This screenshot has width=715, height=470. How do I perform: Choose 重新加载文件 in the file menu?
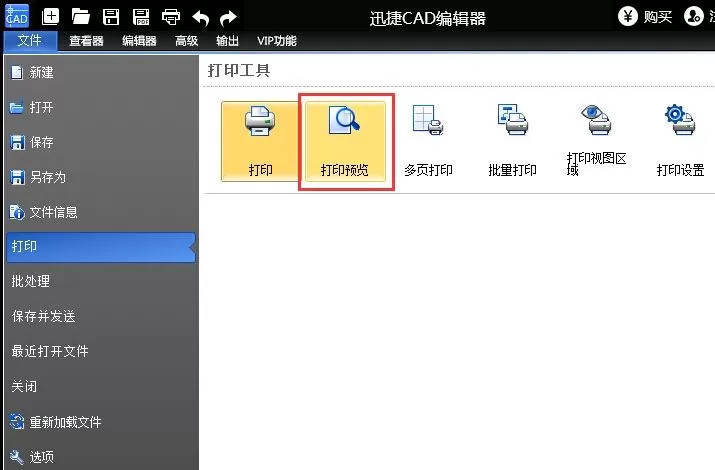click(x=101, y=422)
